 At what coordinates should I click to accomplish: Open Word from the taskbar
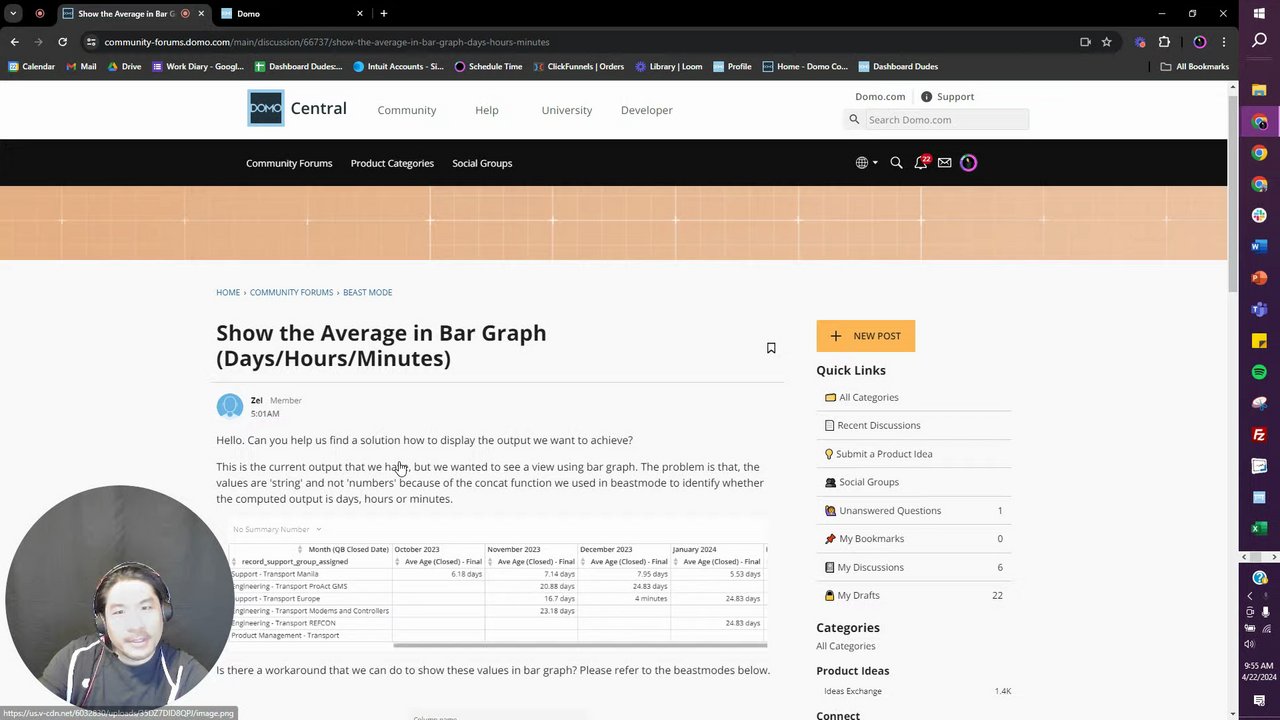point(1259,246)
